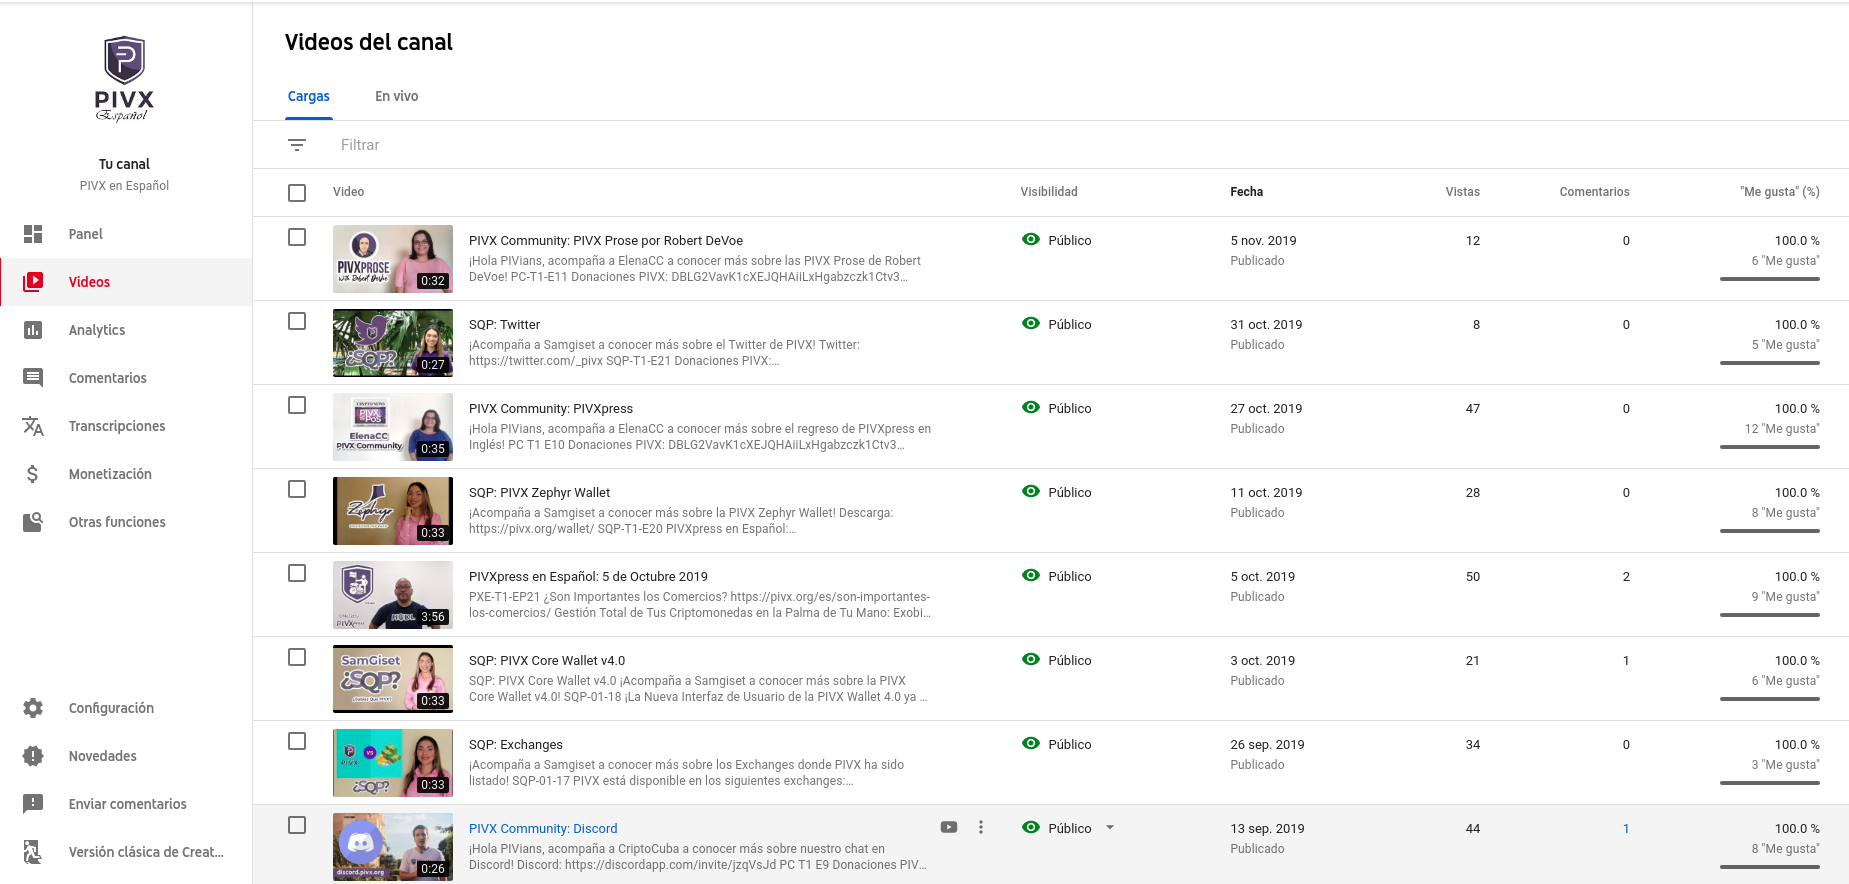Image resolution: width=1849 pixels, height=884 pixels.
Task: Click the Transcripciones translate icon
Action: (x=33, y=426)
